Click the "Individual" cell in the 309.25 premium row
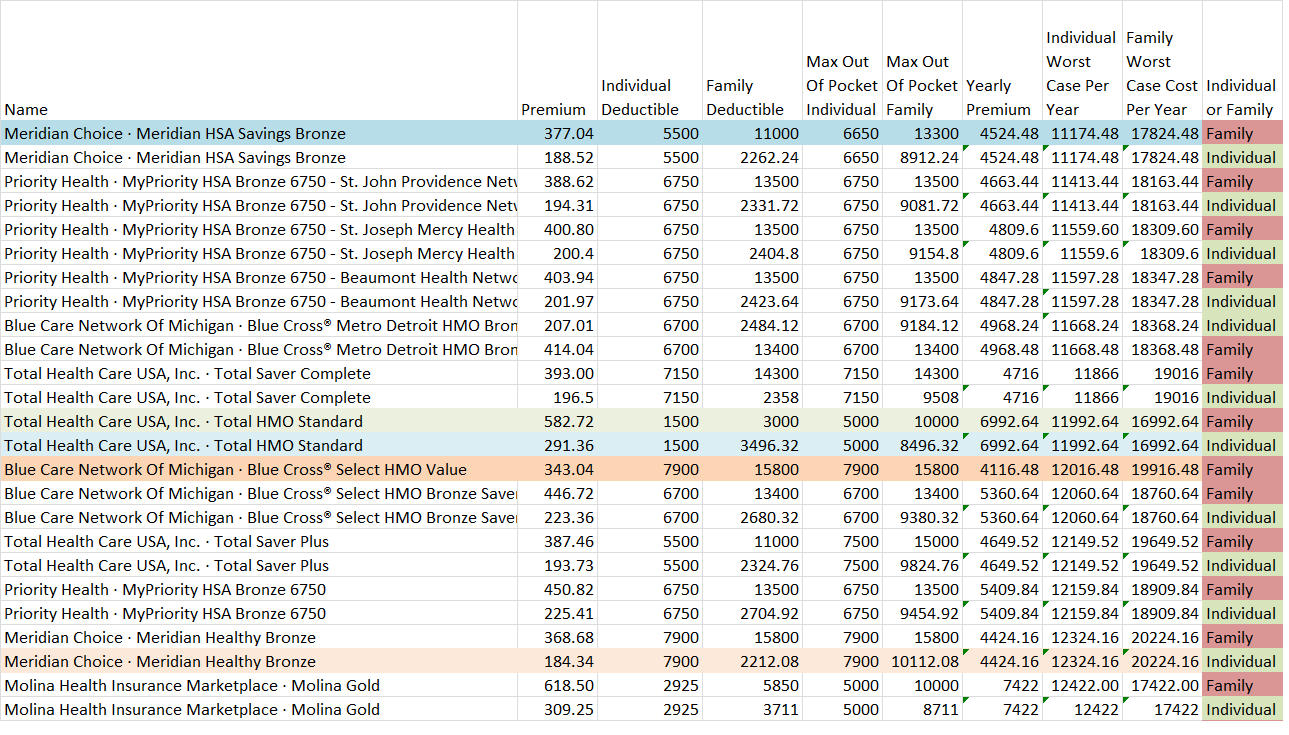Image resolution: width=1289 pixels, height=735 pixels. [x=1242, y=709]
